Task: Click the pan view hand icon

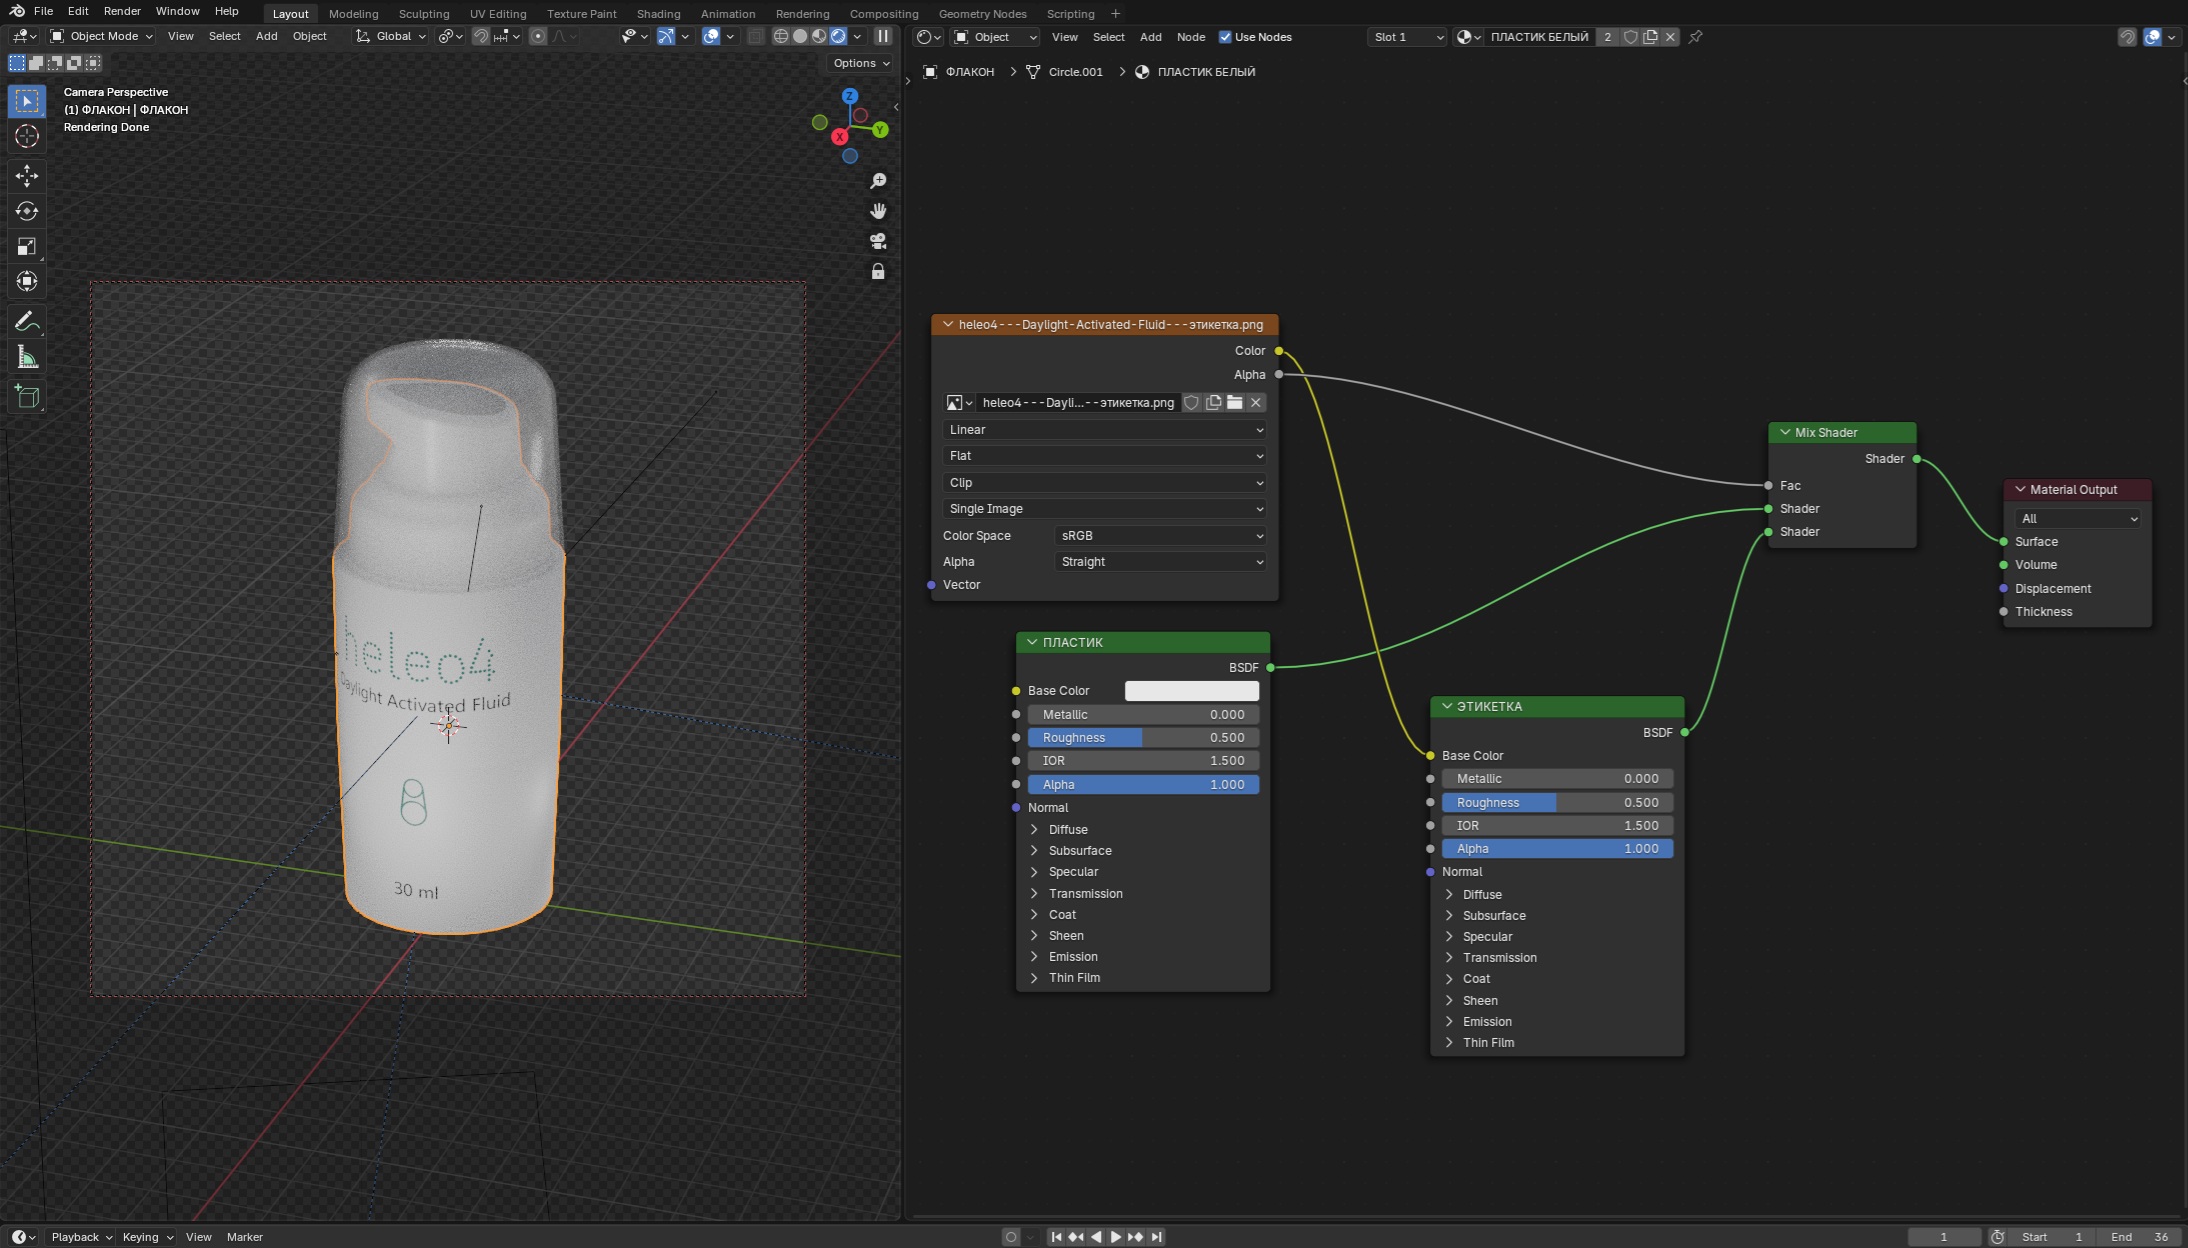Action: pyautogui.click(x=878, y=211)
